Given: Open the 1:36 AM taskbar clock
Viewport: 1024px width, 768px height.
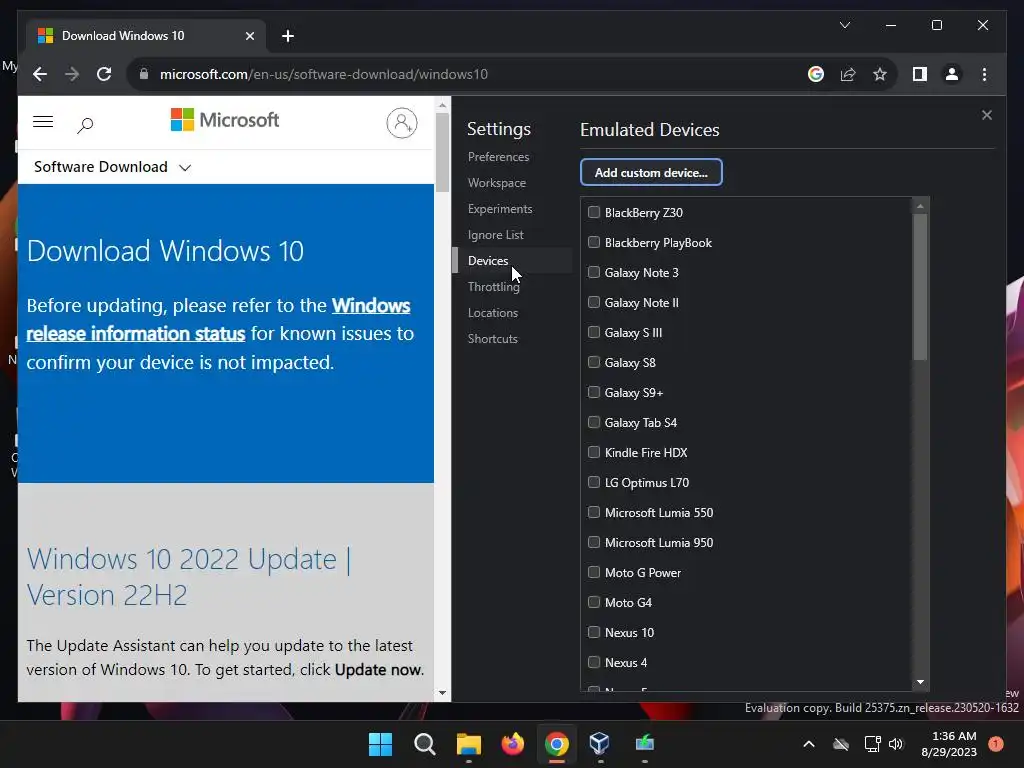Looking at the screenshot, I should pyautogui.click(x=949, y=744).
